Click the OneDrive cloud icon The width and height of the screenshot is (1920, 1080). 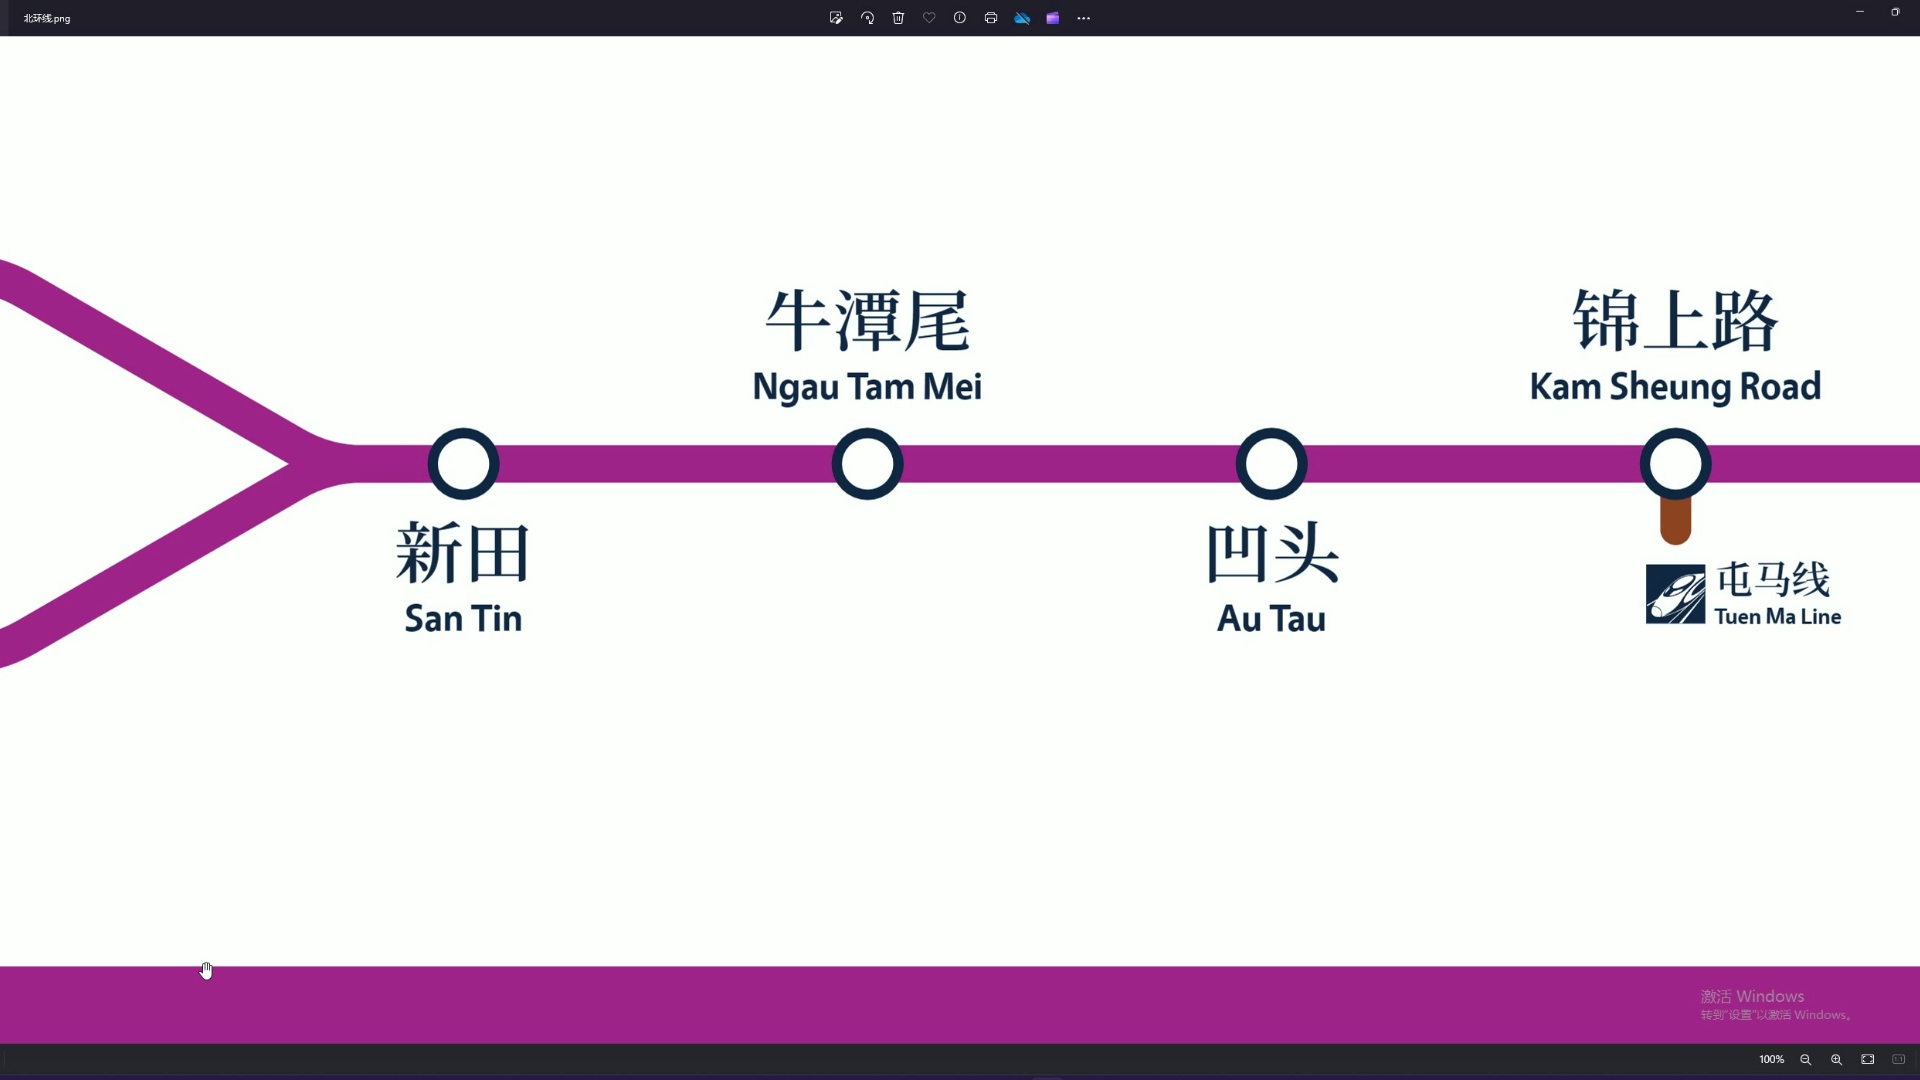1022,18
